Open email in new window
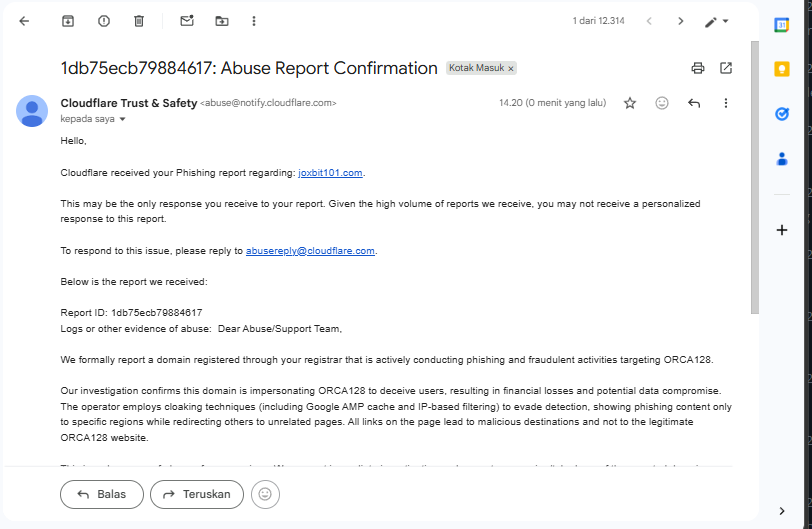The width and height of the screenshot is (812, 529). 726,68
